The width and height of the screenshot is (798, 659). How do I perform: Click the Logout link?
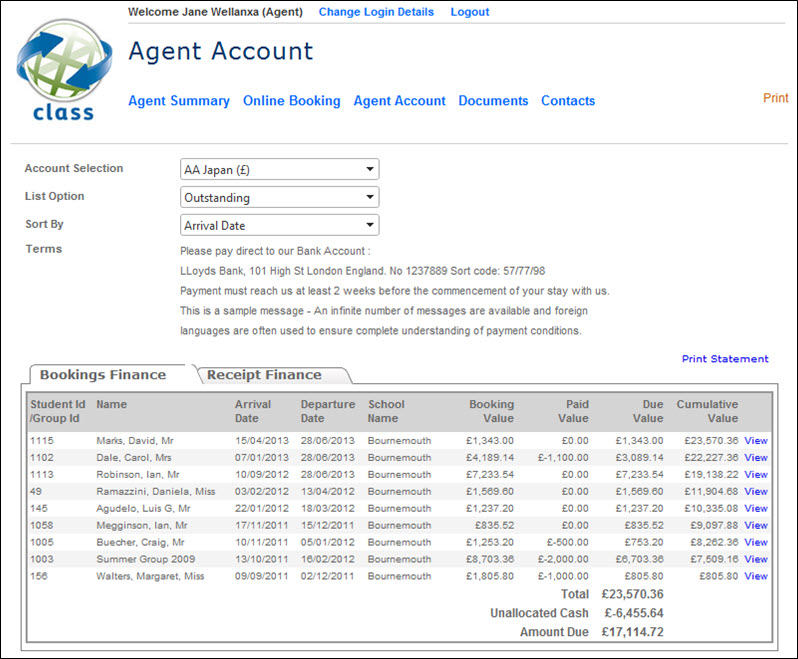470,12
